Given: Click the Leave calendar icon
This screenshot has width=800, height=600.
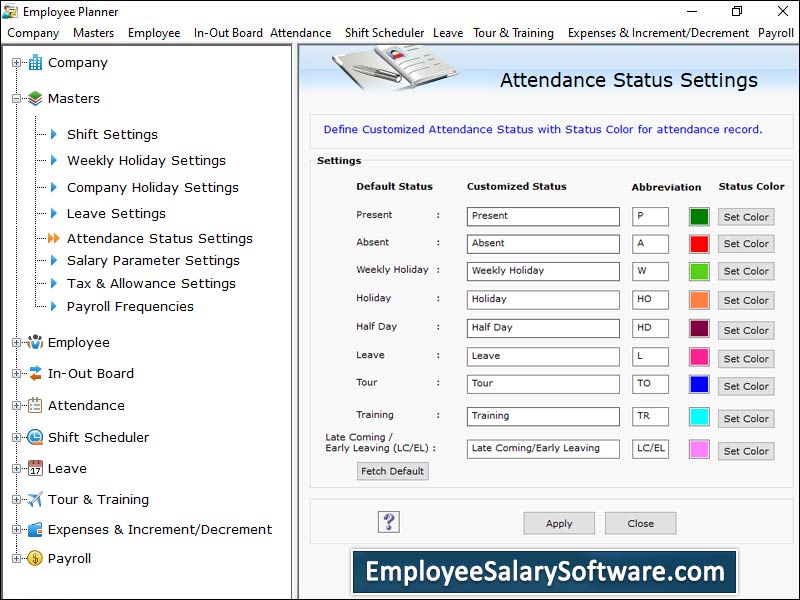Looking at the screenshot, I should point(35,469).
